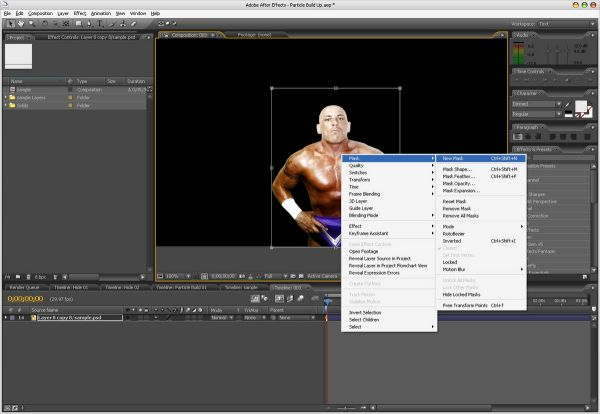Select the Selection arrow tool
The image size is (600, 414).
pos(10,24)
